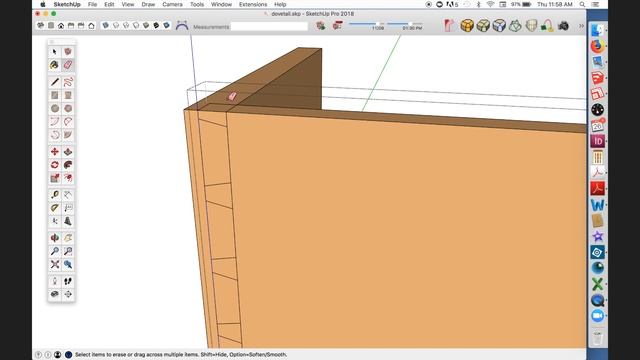
Task: Select the Rectangle tool
Action: click(x=55, y=95)
